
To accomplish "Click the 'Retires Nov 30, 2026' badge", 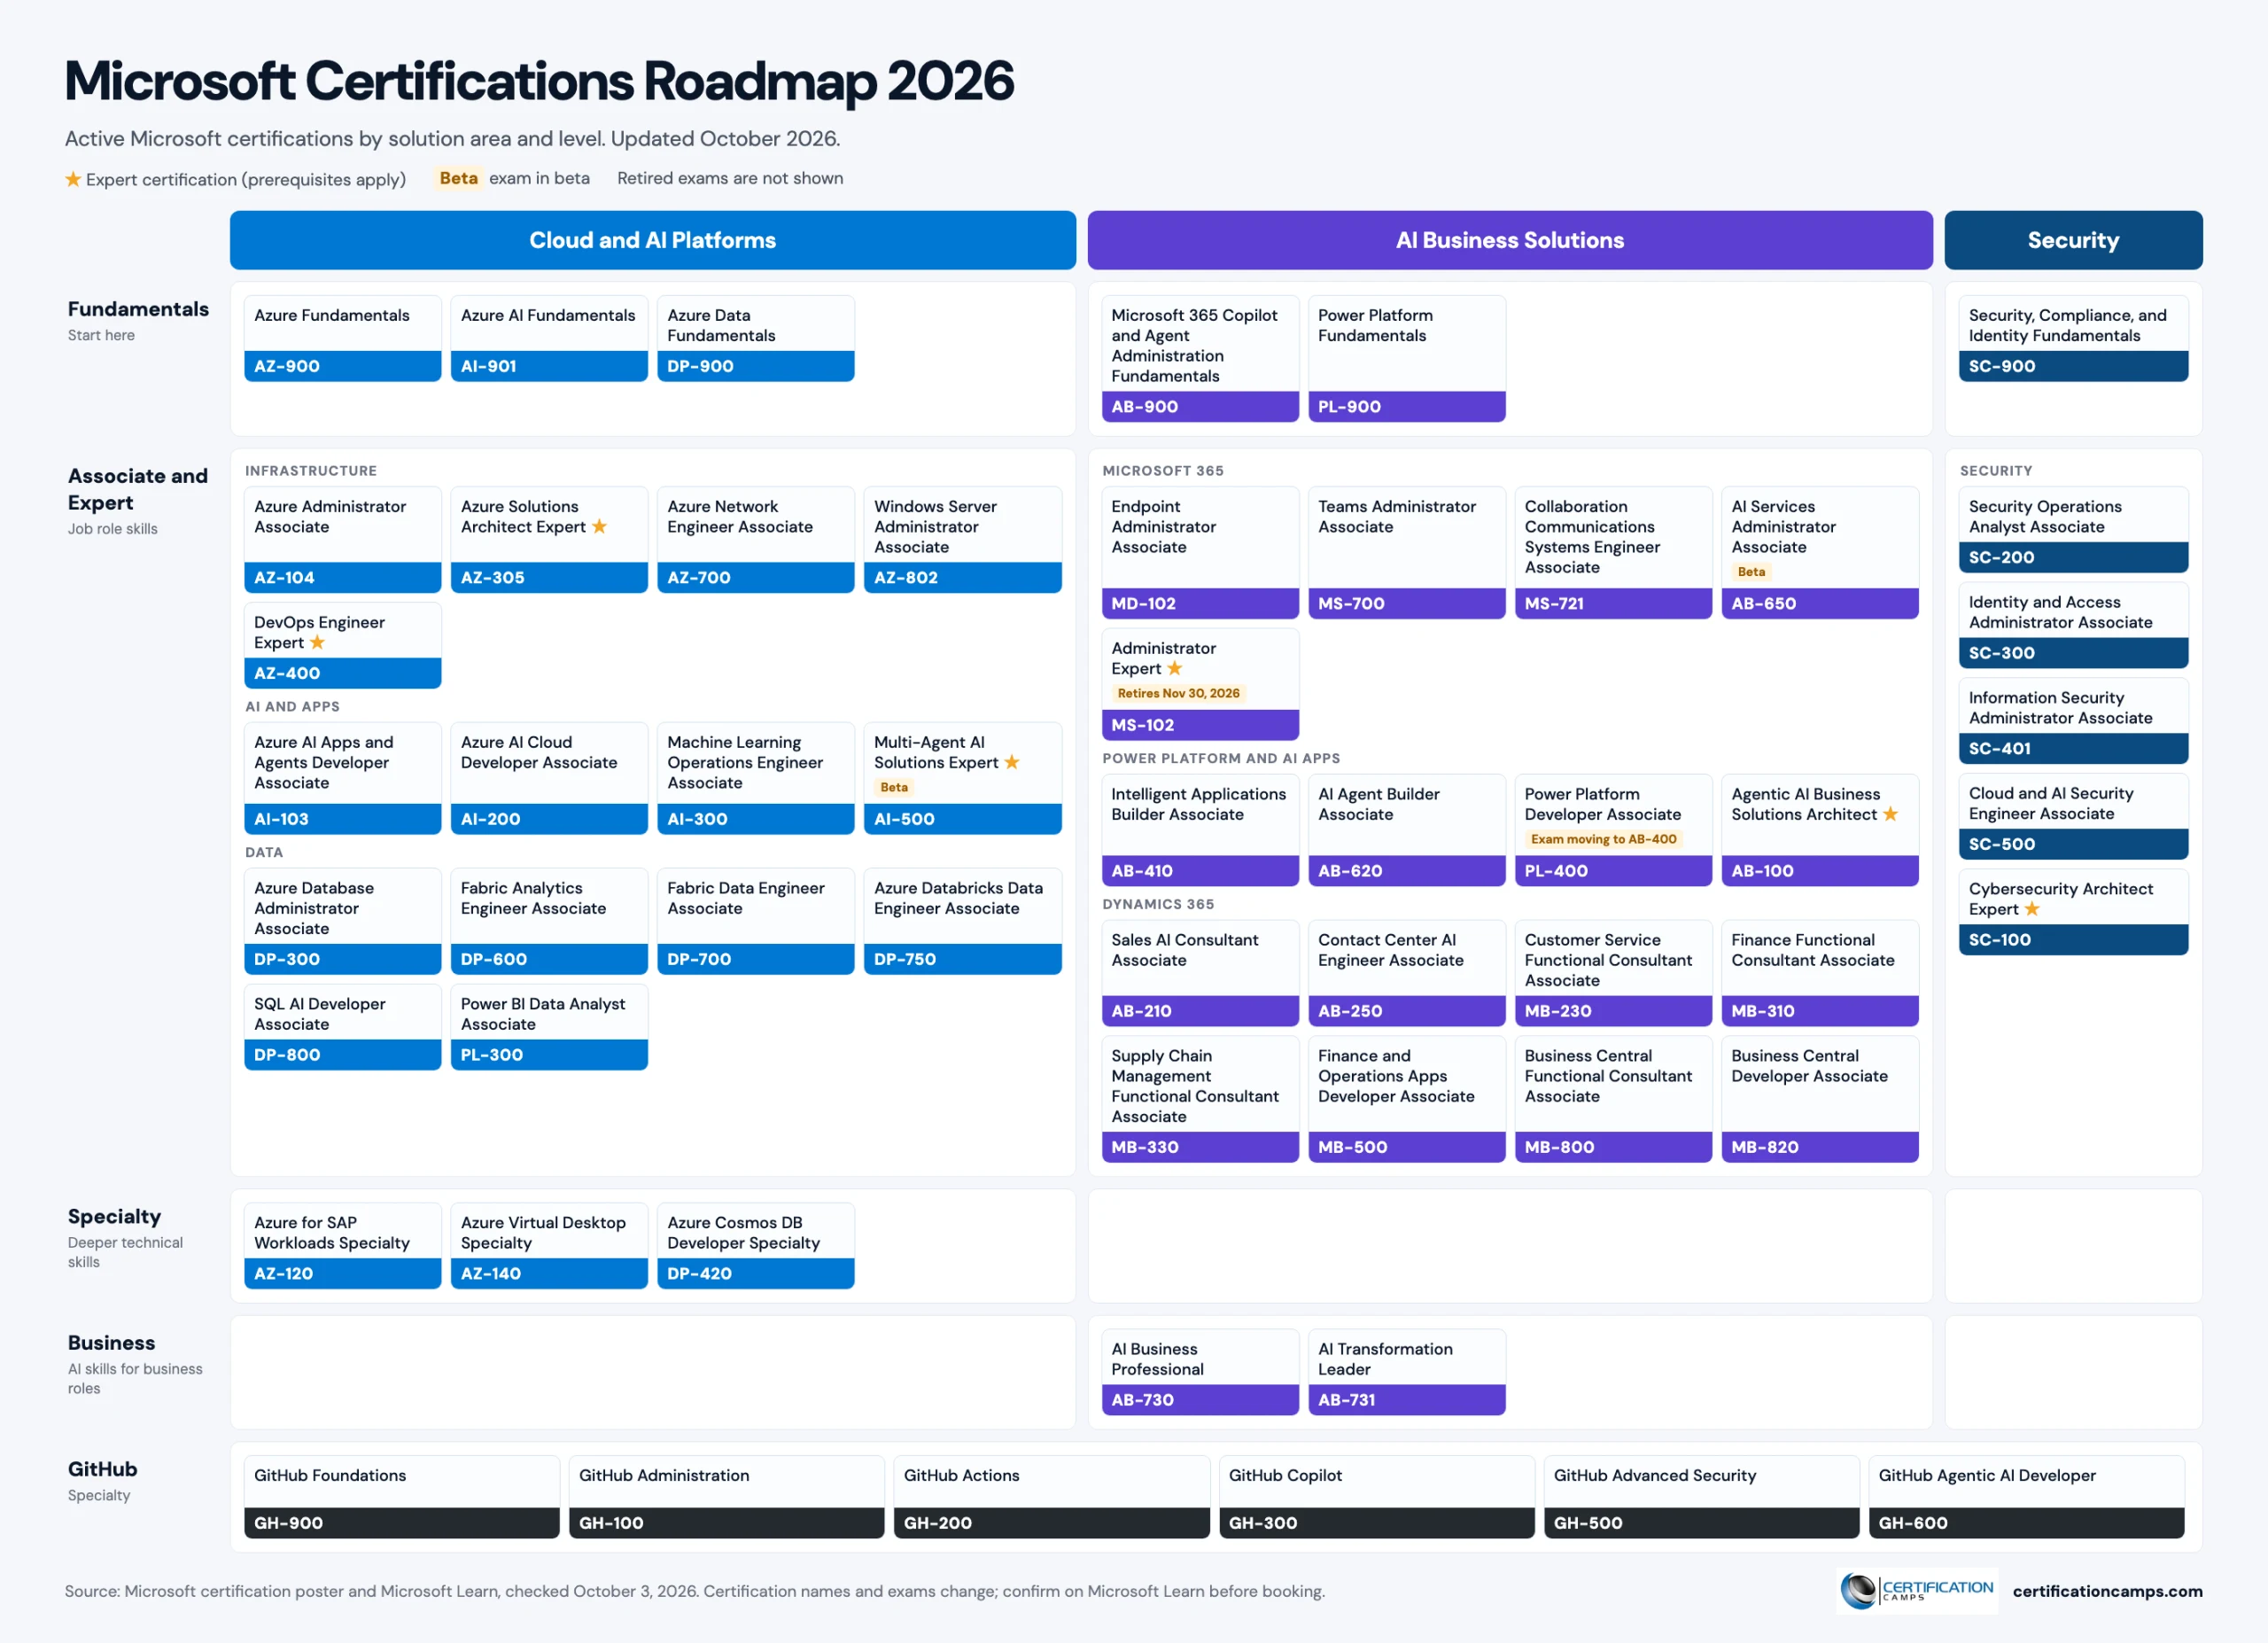I will [1178, 693].
